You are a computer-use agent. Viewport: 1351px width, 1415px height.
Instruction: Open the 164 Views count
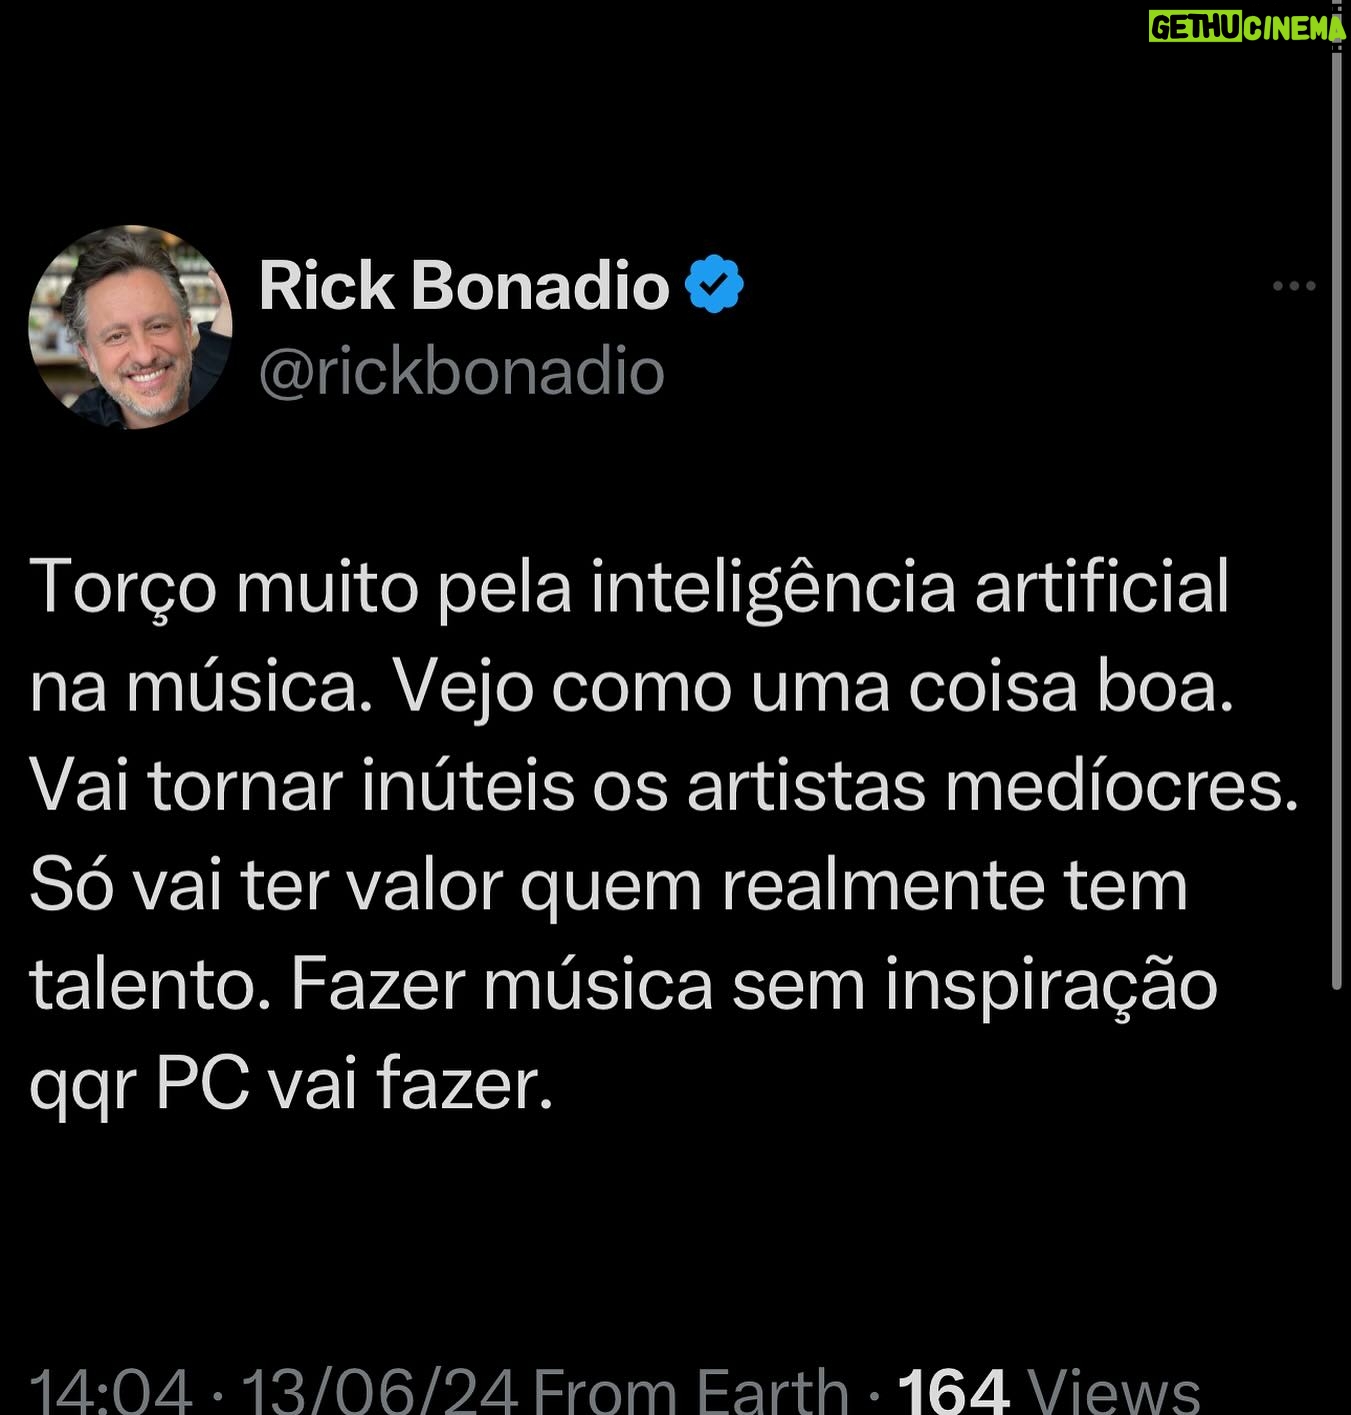tap(1049, 1390)
